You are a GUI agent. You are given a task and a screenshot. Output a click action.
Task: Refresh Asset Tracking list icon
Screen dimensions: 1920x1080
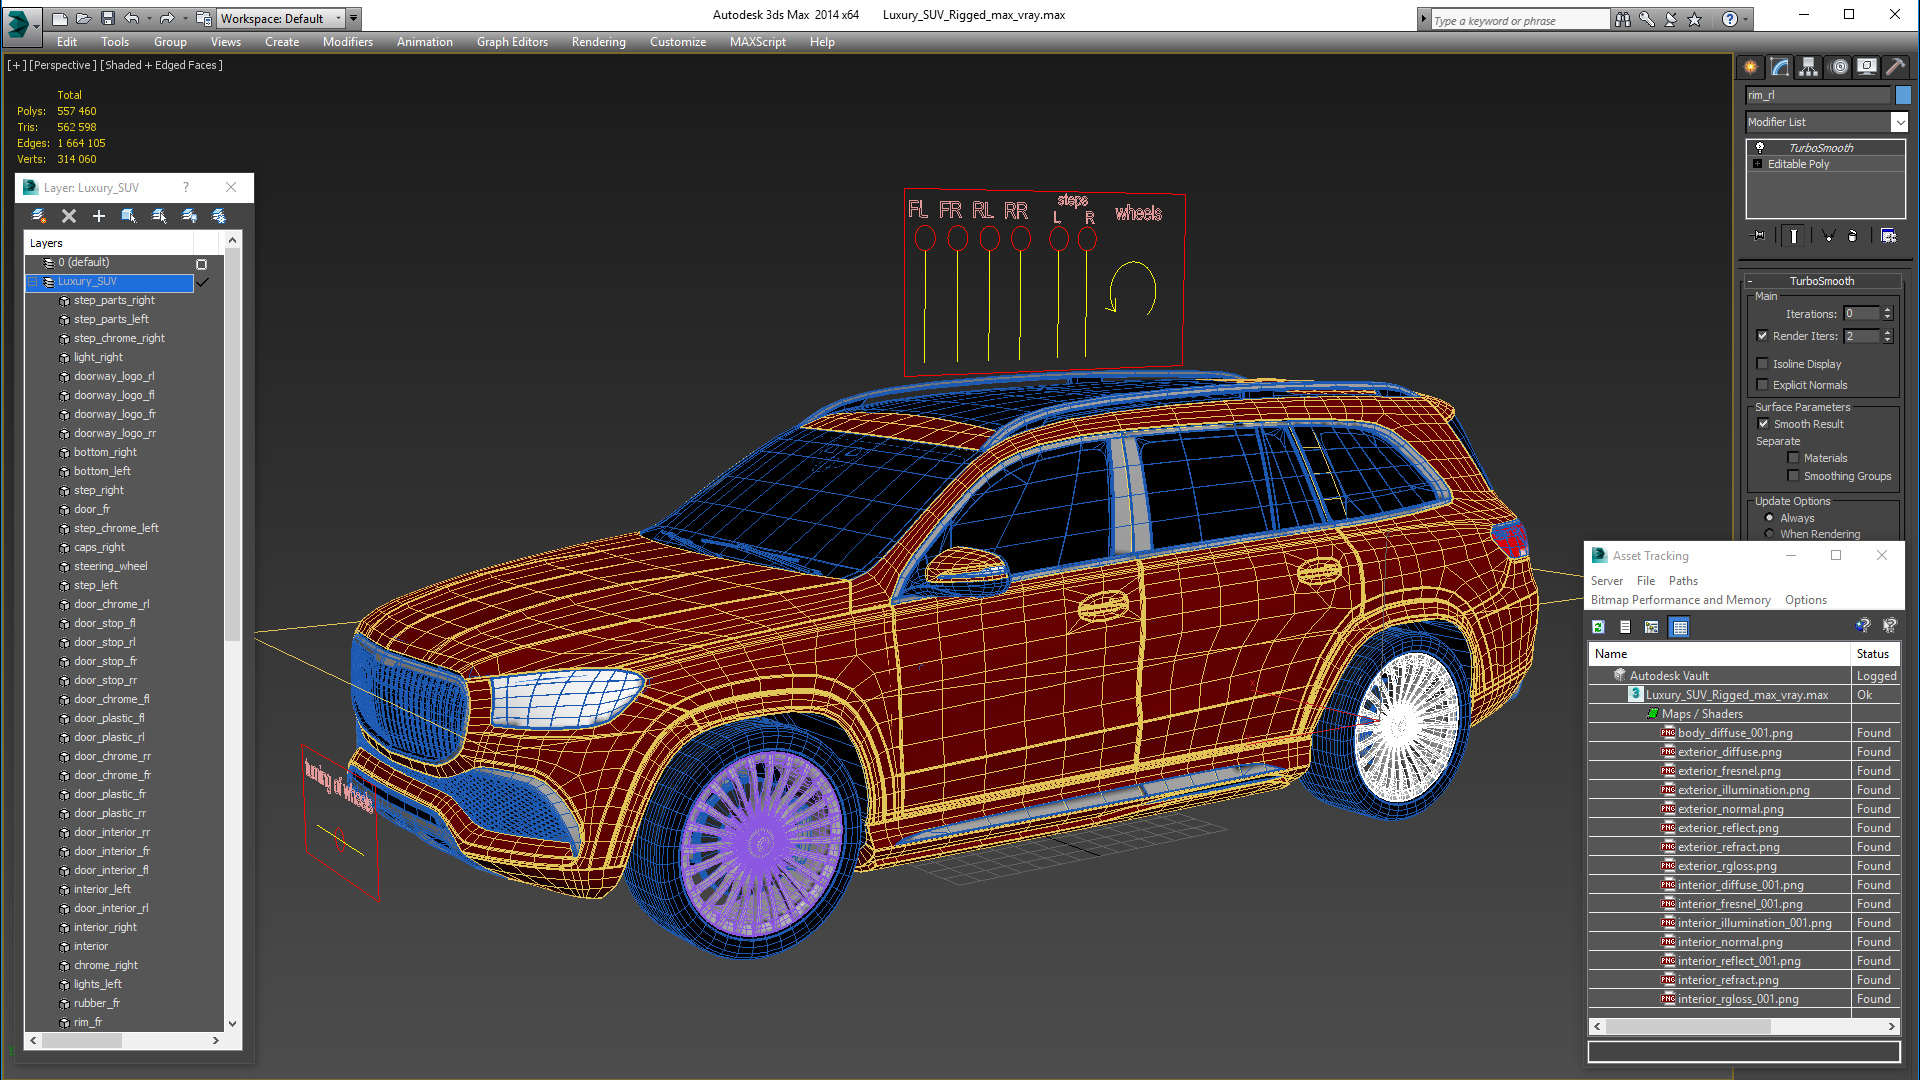pos(1598,627)
